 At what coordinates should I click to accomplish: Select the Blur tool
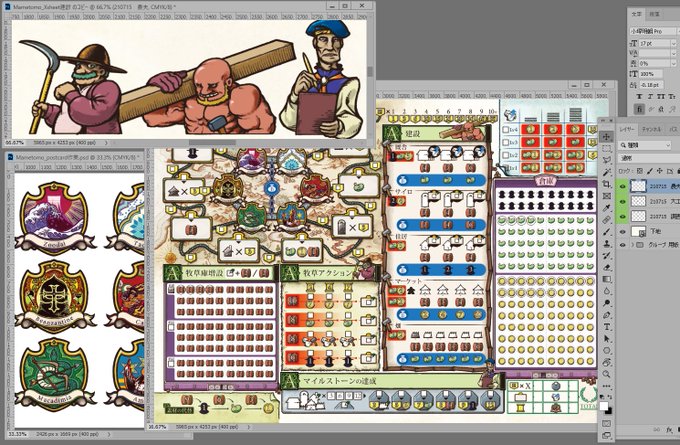coord(606,291)
